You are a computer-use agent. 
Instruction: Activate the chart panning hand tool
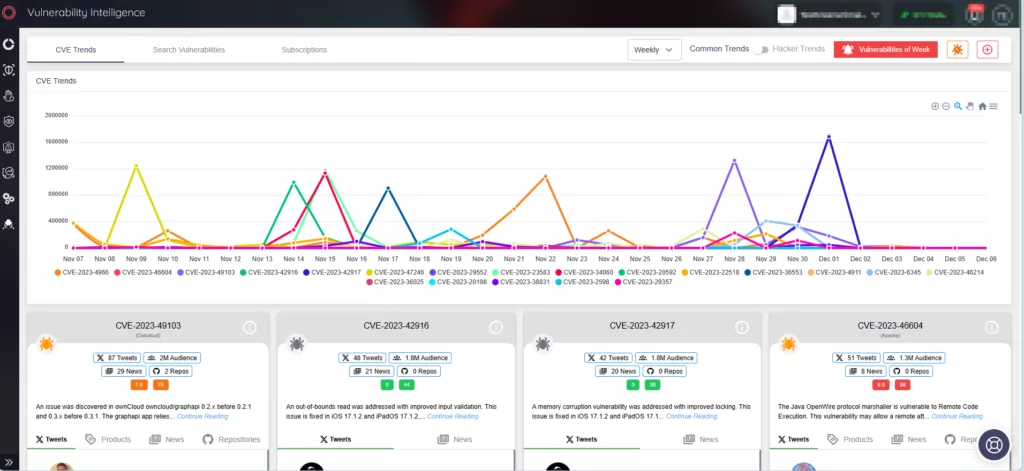coord(970,106)
